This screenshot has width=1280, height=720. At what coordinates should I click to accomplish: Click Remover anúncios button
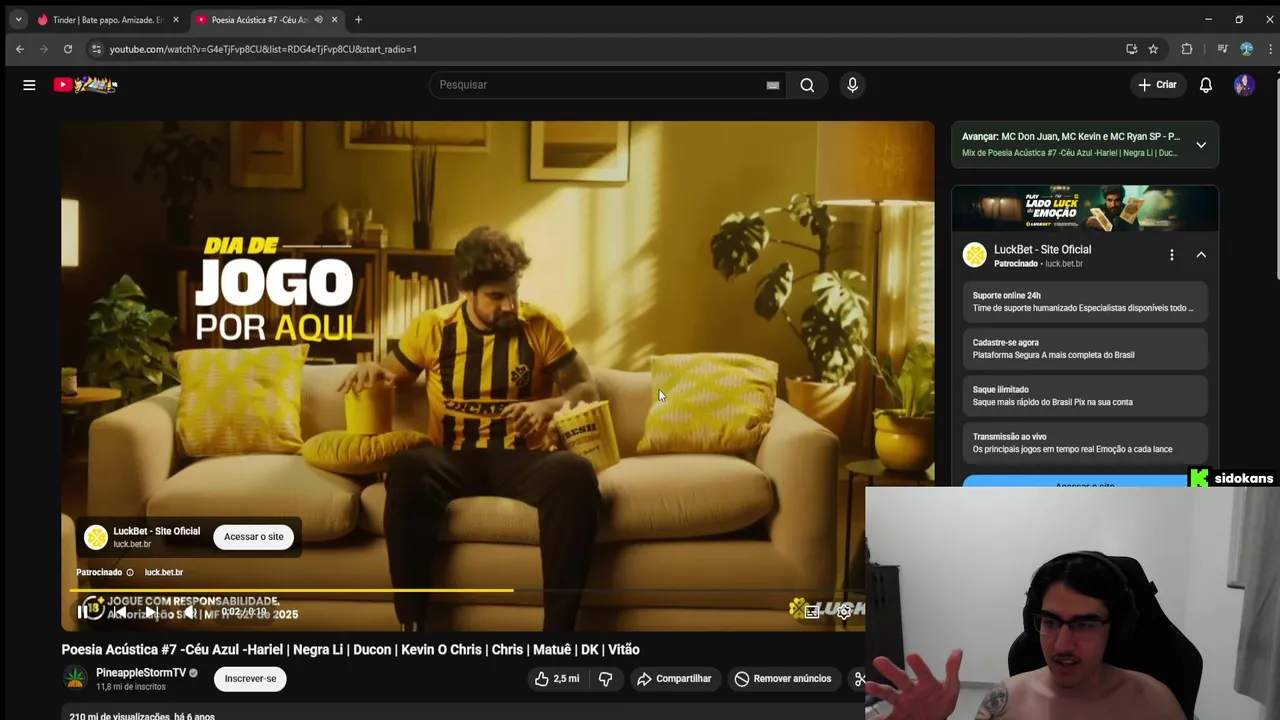[x=783, y=679]
